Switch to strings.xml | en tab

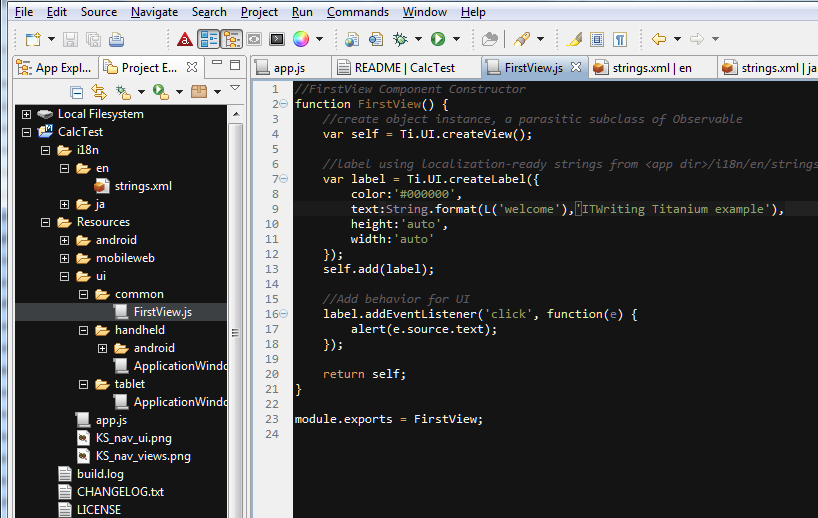pos(652,68)
